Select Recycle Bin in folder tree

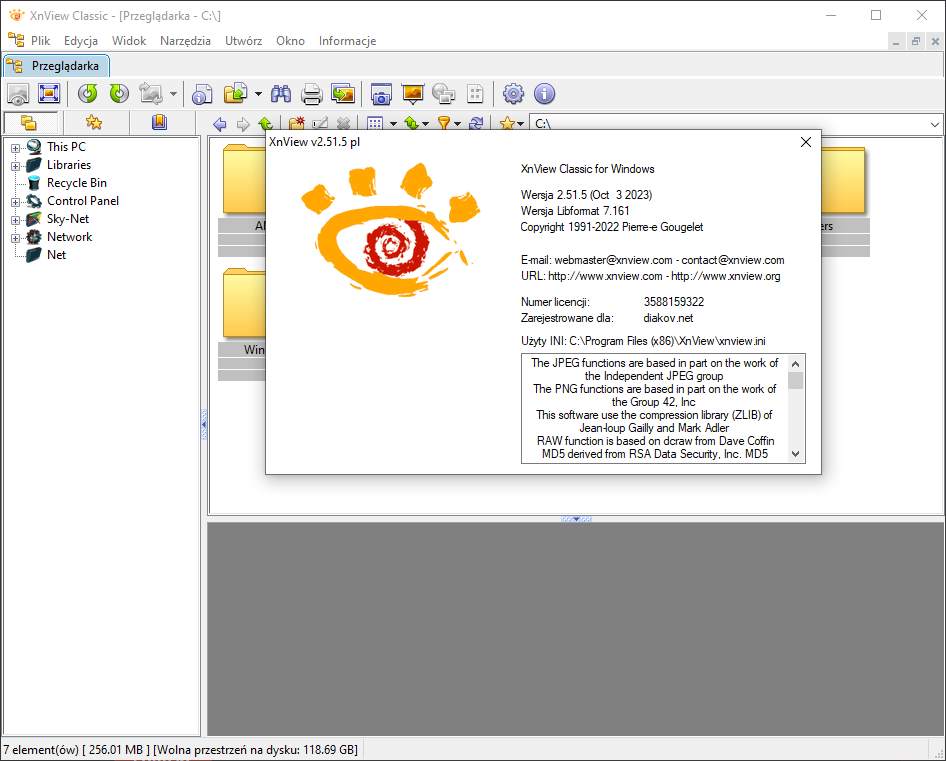point(77,183)
